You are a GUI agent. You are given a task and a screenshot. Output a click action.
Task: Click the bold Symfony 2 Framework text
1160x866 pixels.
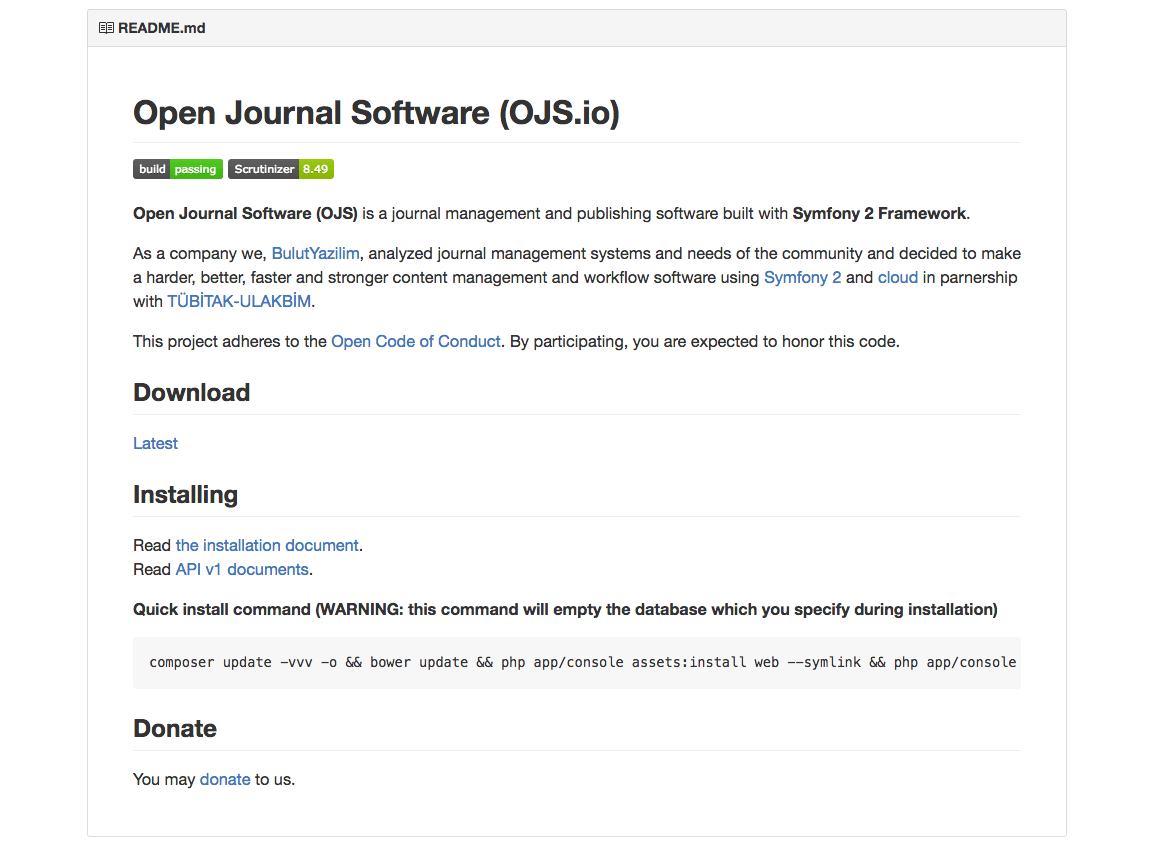tap(879, 213)
